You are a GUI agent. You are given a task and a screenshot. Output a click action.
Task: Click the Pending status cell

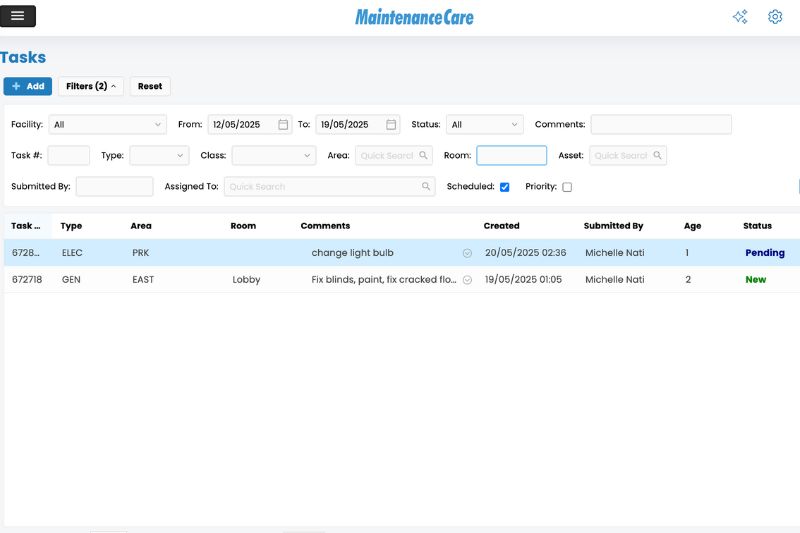click(x=765, y=253)
